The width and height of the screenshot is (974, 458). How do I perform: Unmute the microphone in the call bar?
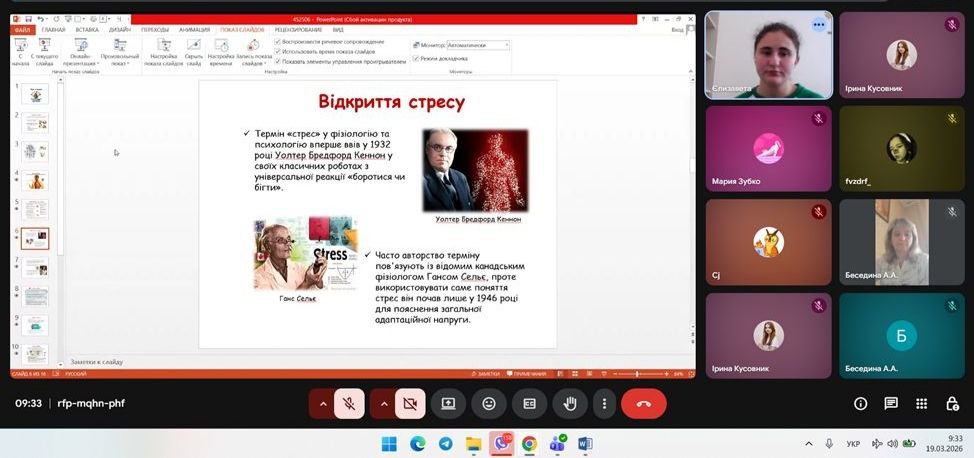pyautogui.click(x=349, y=403)
